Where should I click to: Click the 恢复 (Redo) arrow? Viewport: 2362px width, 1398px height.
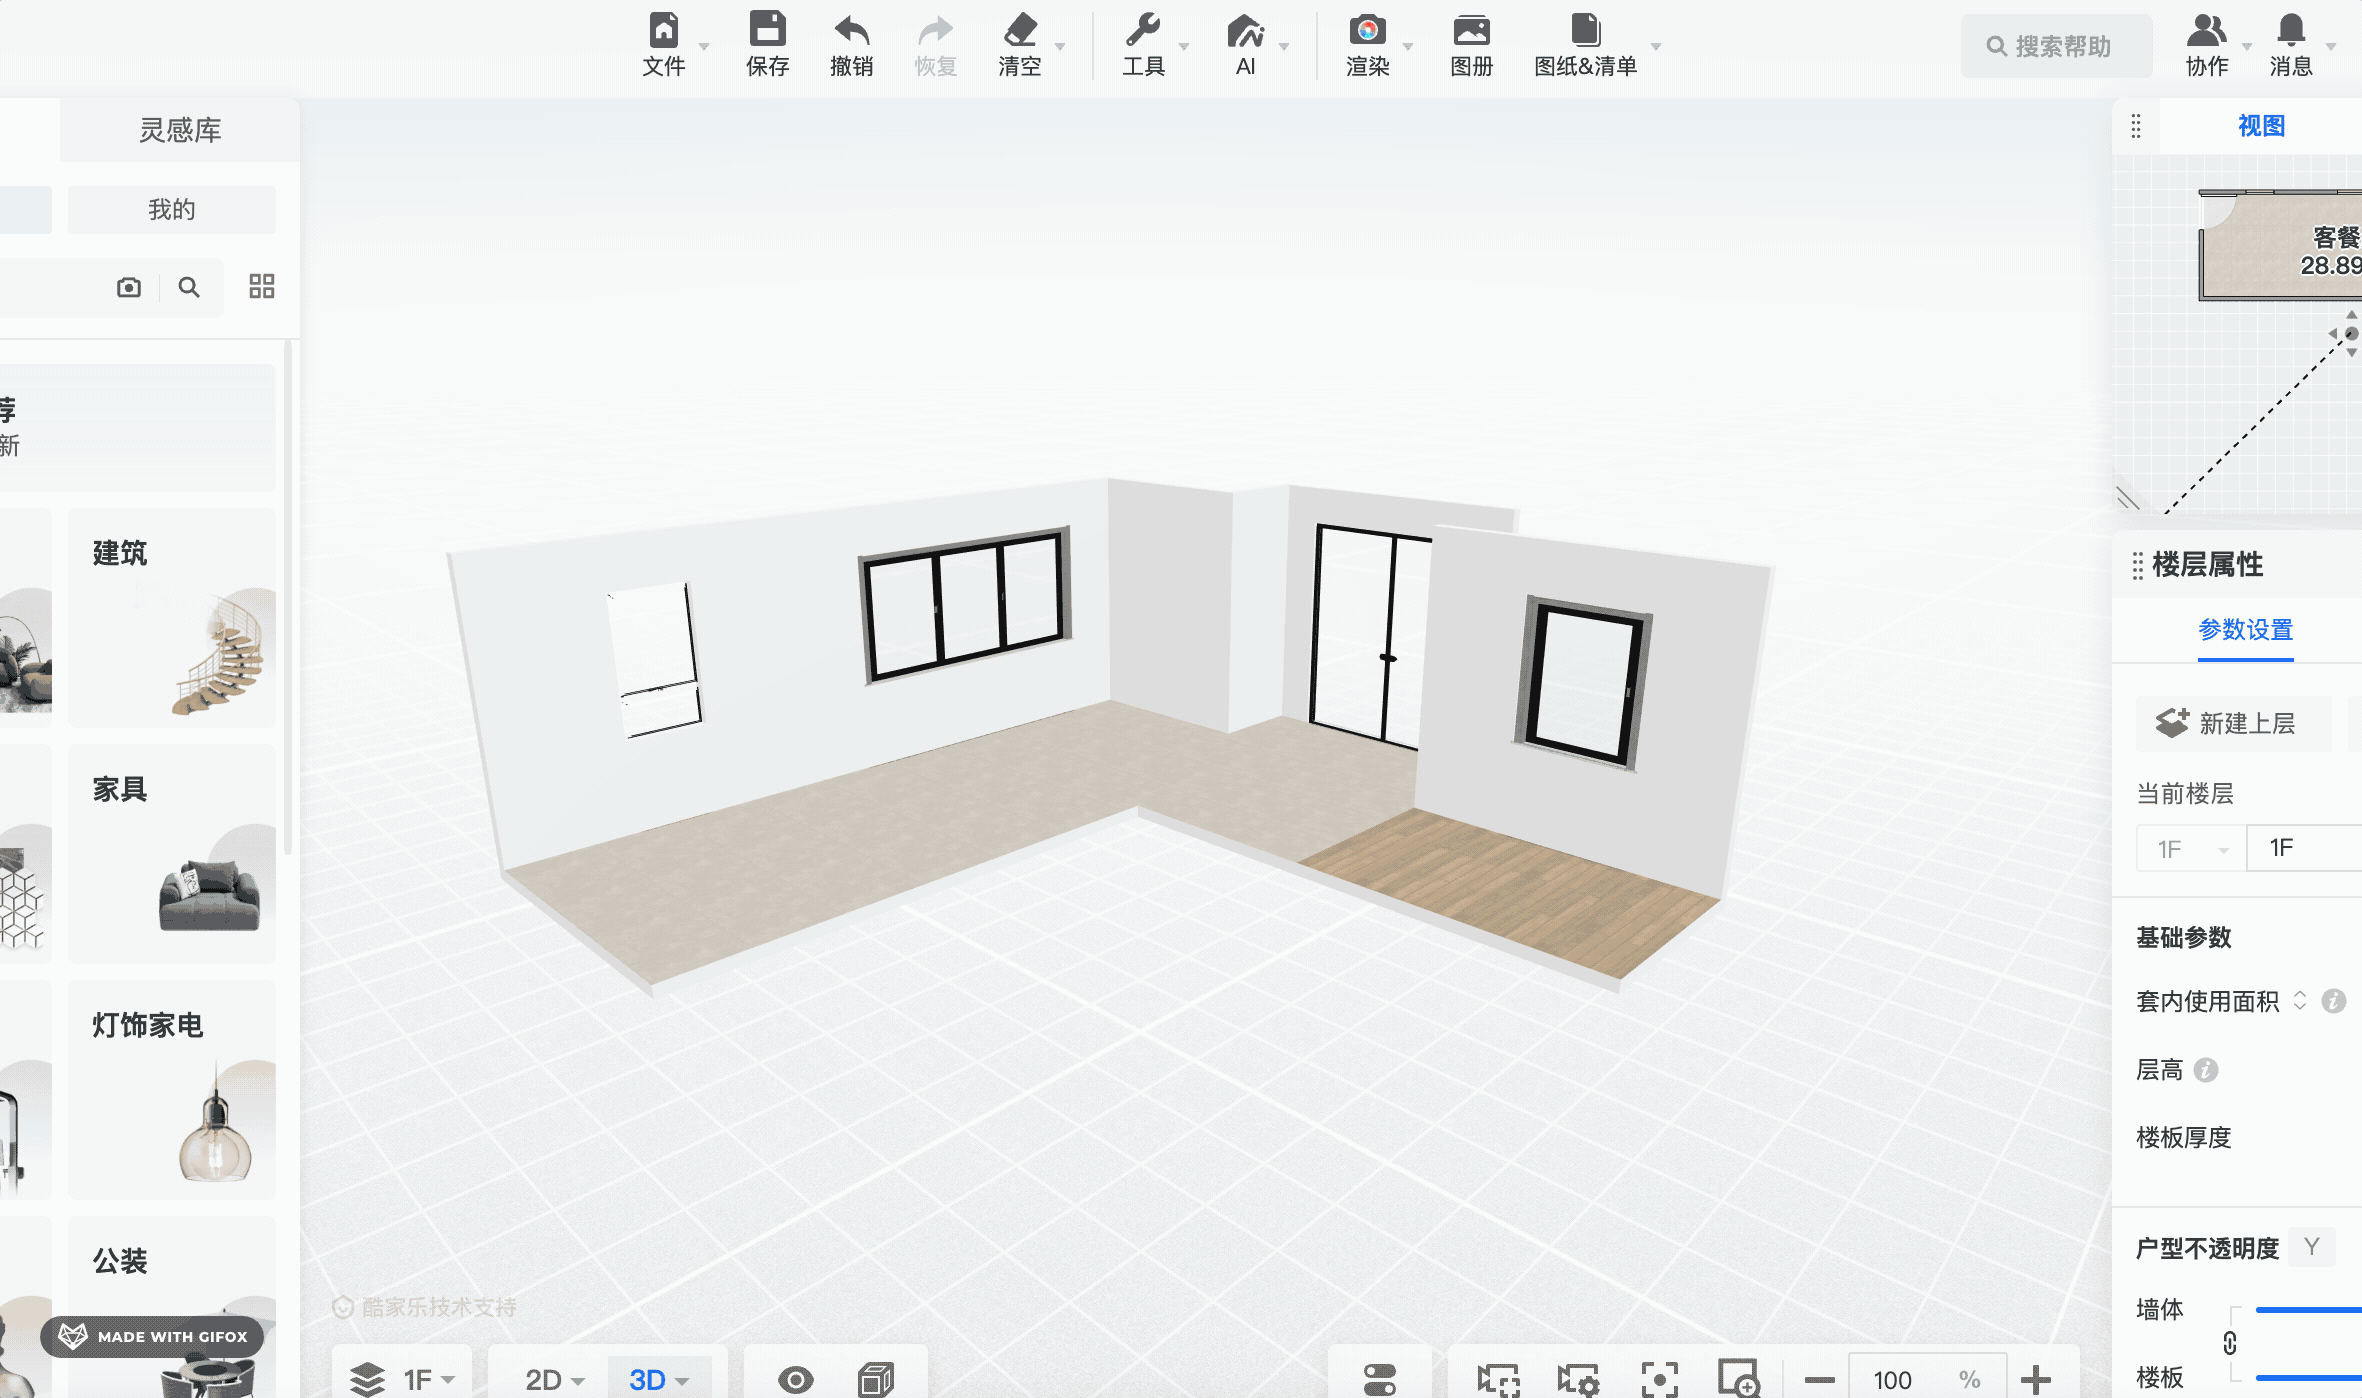935,30
